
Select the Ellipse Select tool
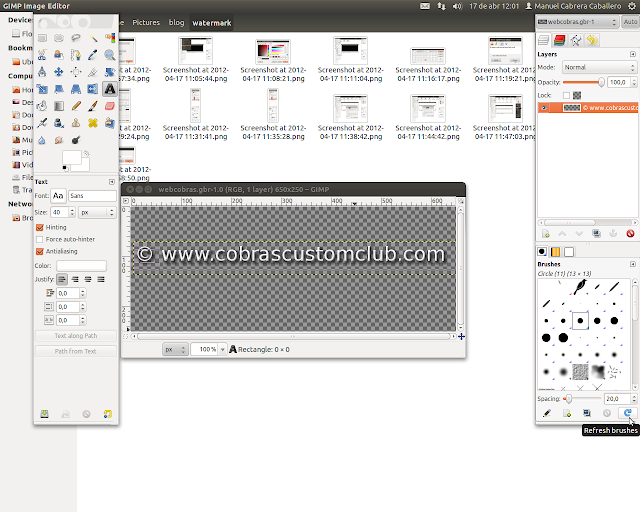(59, 38)
